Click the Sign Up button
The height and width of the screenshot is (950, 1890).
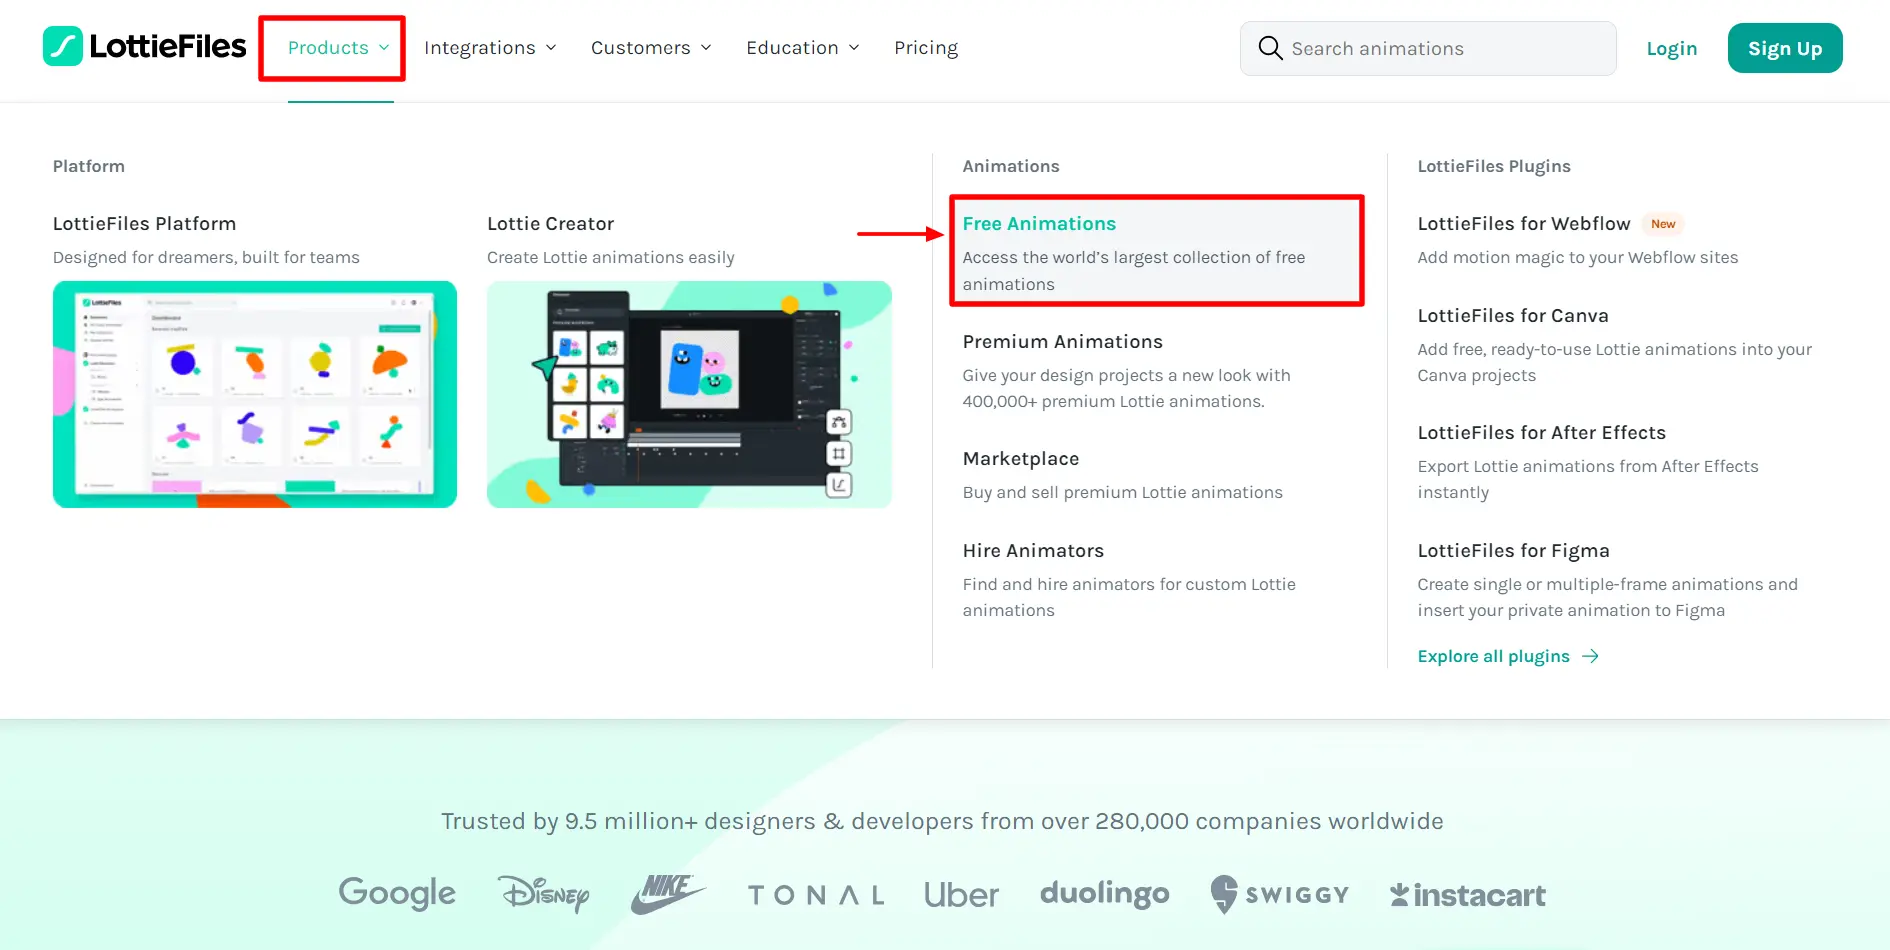1785,48
